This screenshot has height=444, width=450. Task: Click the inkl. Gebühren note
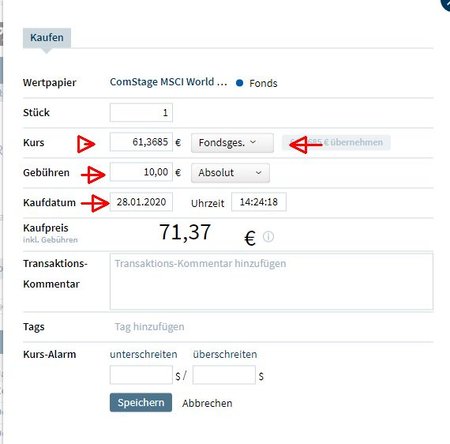point(50,240)
